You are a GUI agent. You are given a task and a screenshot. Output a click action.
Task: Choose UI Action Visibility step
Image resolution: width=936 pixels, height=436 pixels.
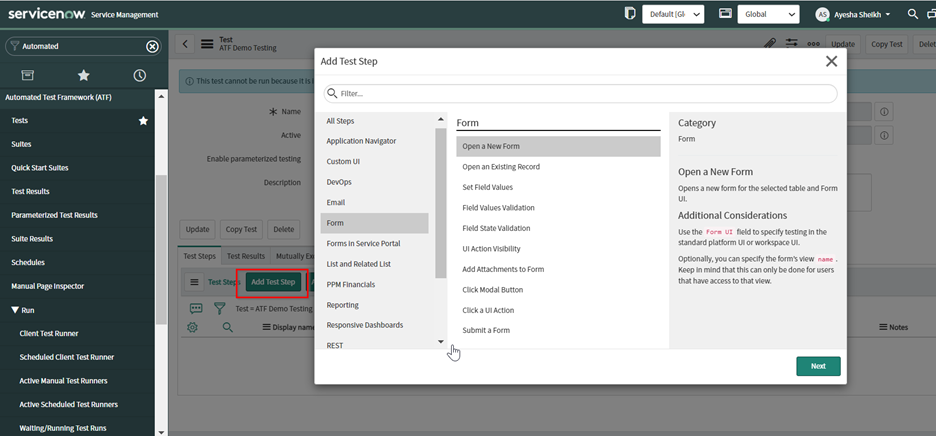point(558,249)
